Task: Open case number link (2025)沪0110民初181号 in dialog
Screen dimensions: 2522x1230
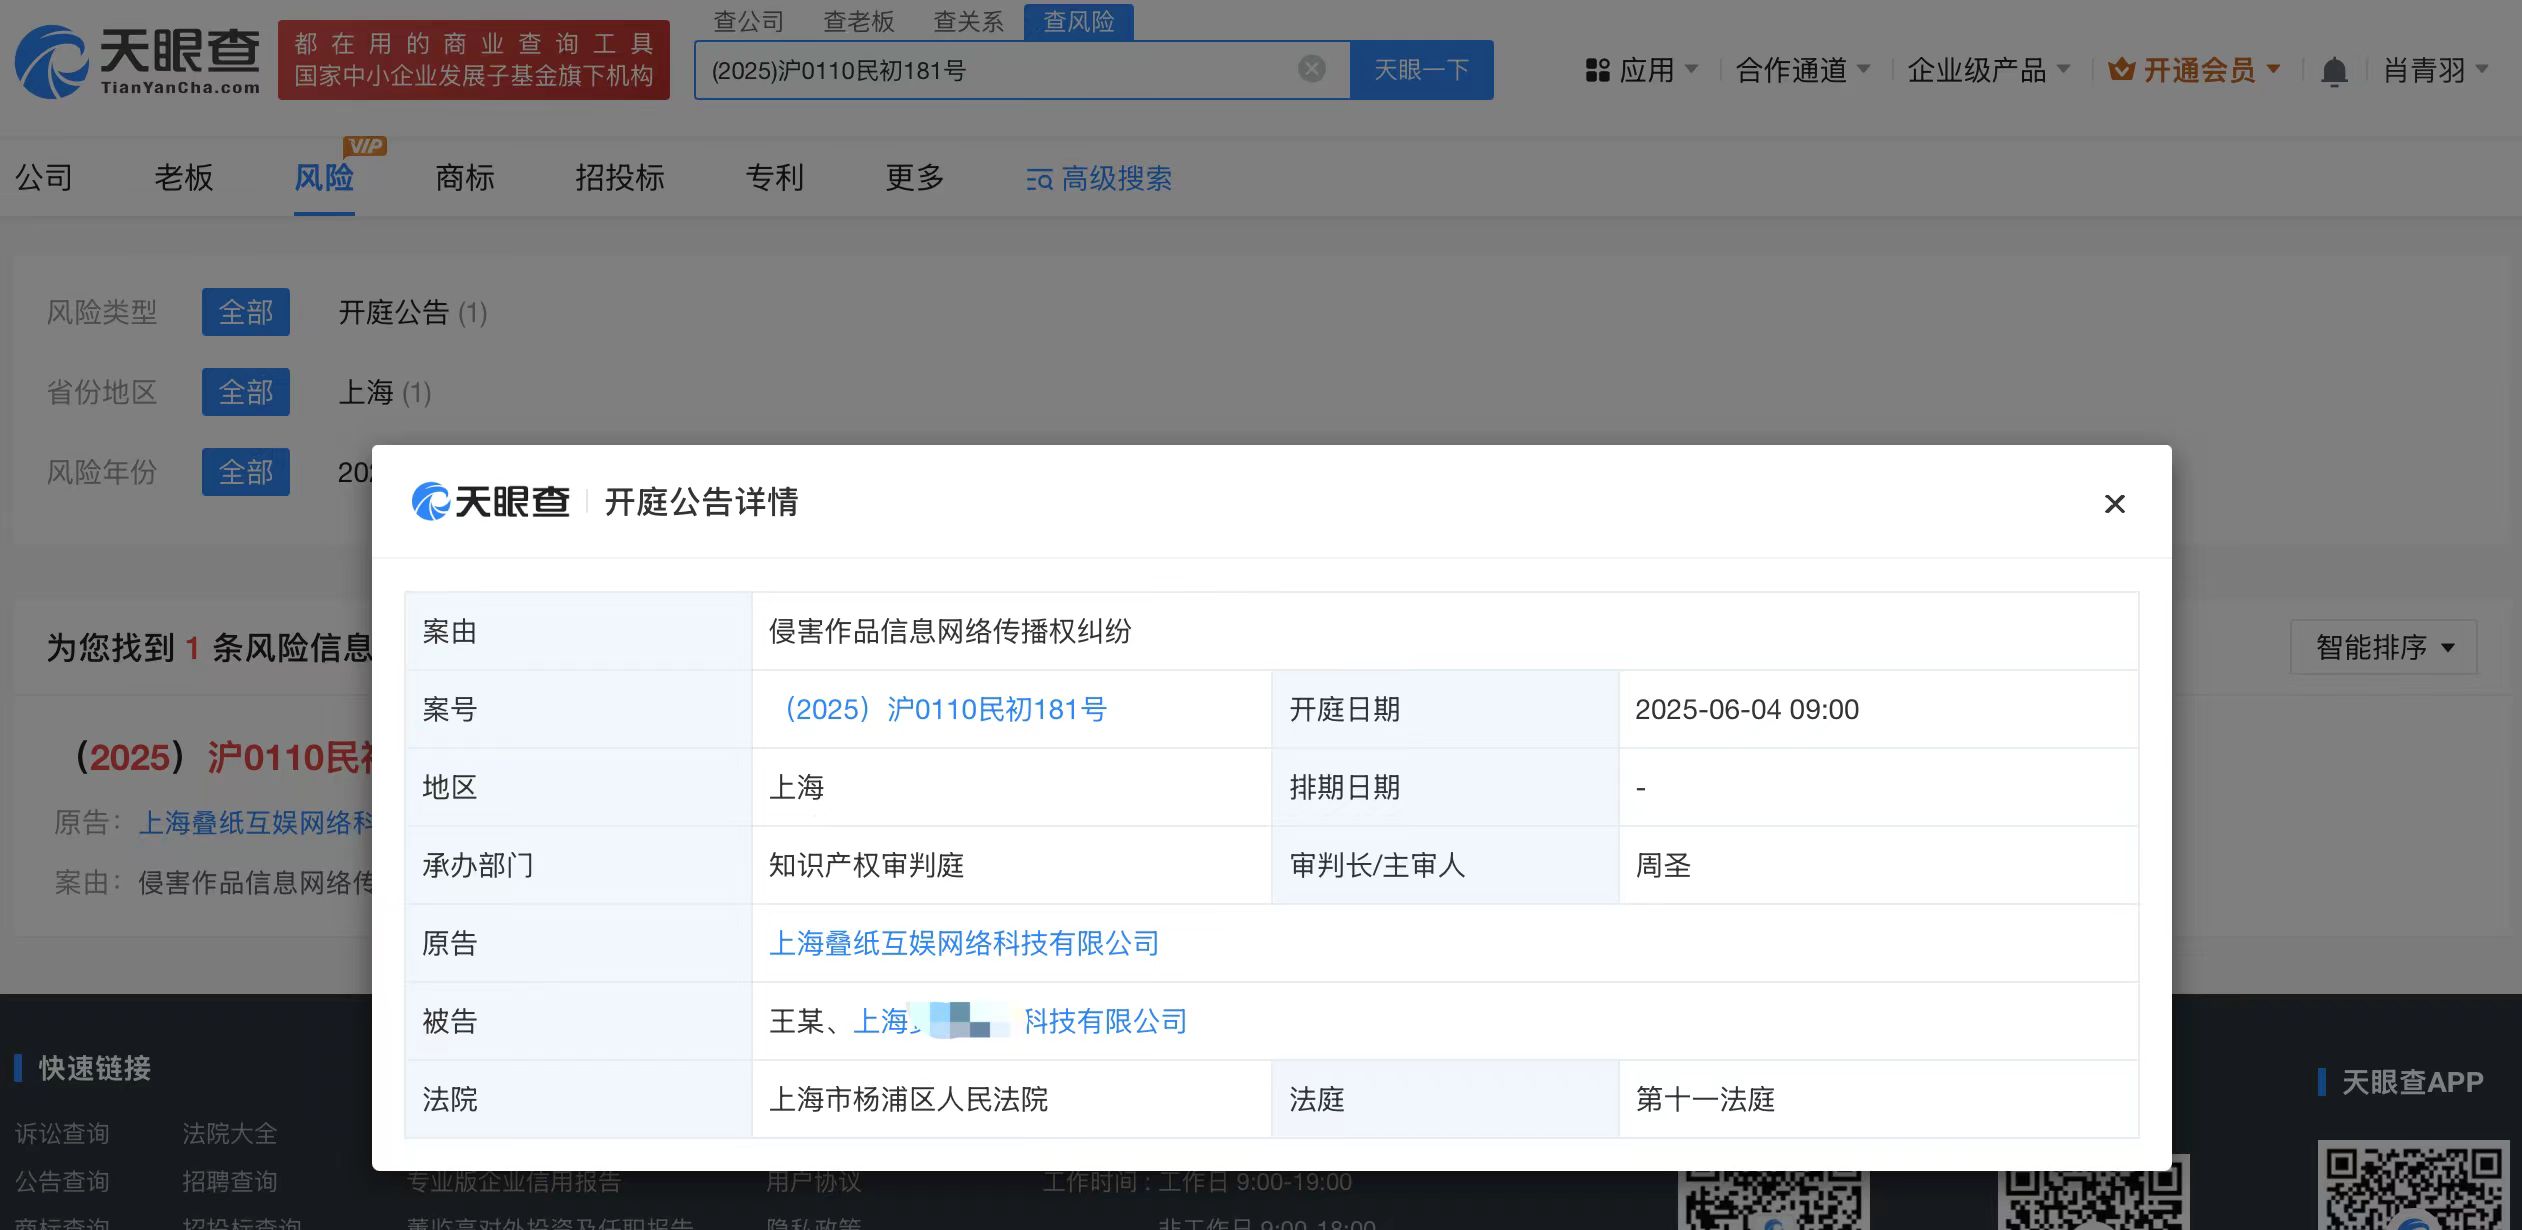Action: click(939, 709)
